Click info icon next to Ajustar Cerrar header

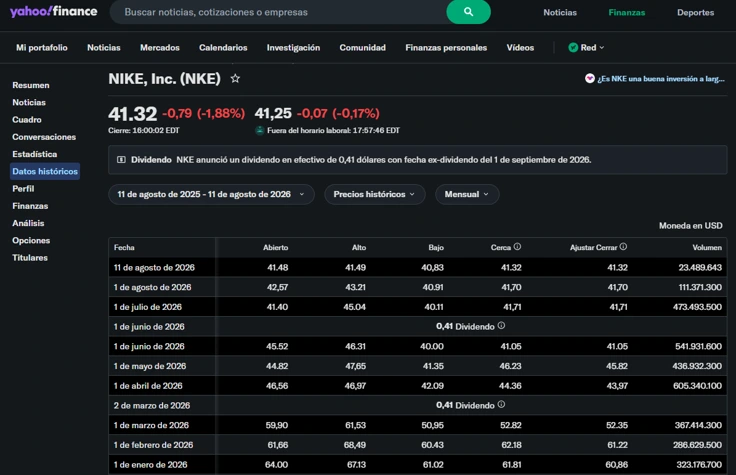coord(623,246)
